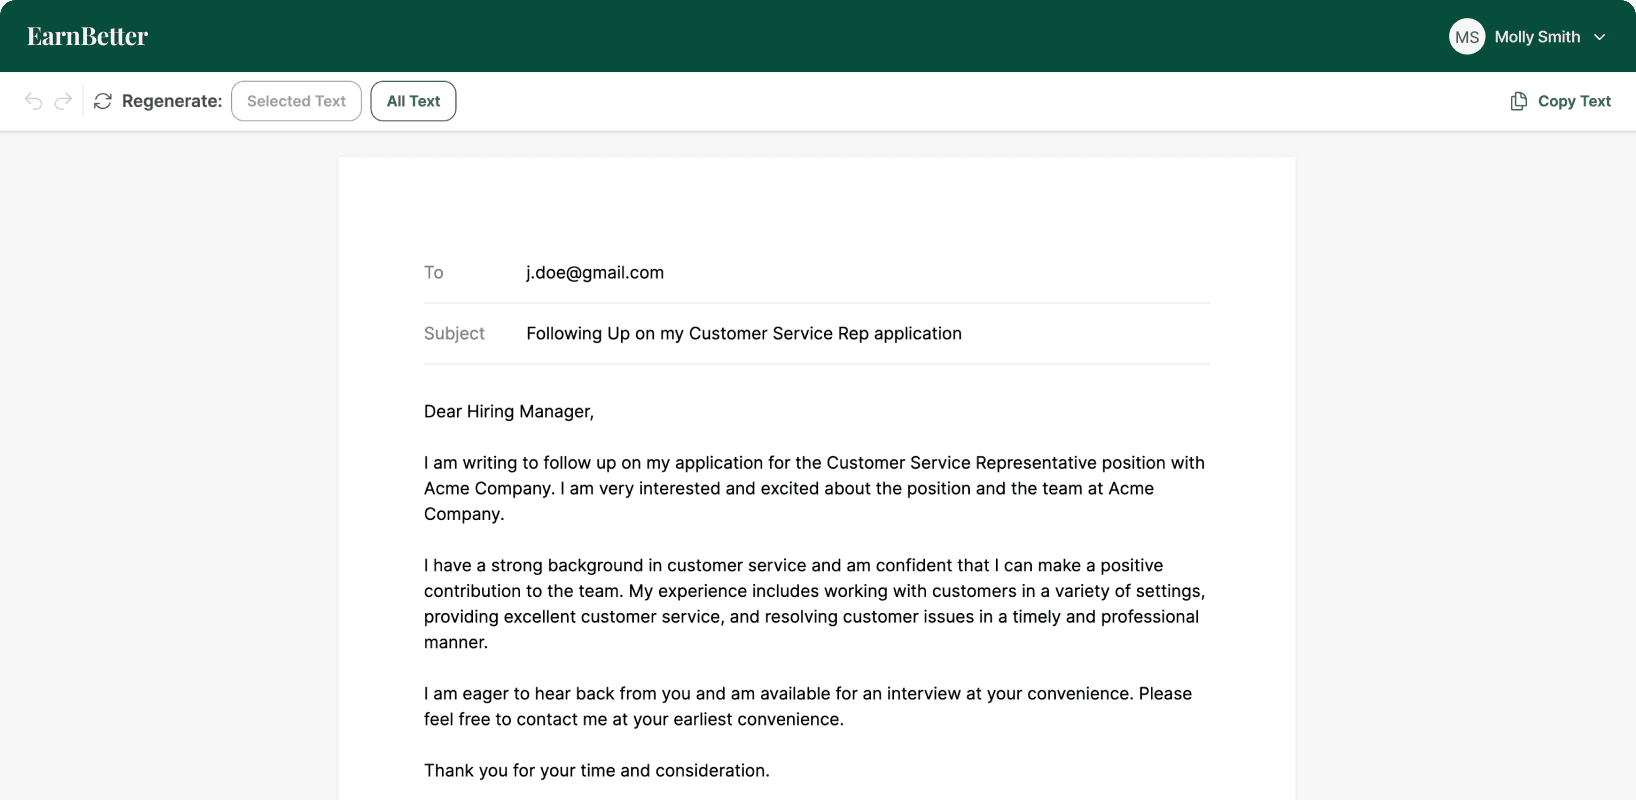Click the undo arrow icon
This screenshot has width=1636, height=800.
tap(34, 101)
